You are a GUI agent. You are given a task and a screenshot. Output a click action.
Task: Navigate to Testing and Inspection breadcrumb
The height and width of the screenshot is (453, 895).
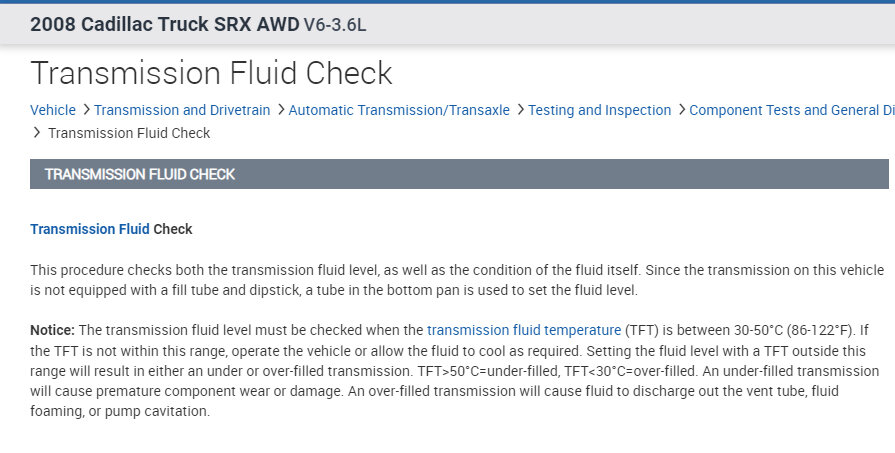600,110
